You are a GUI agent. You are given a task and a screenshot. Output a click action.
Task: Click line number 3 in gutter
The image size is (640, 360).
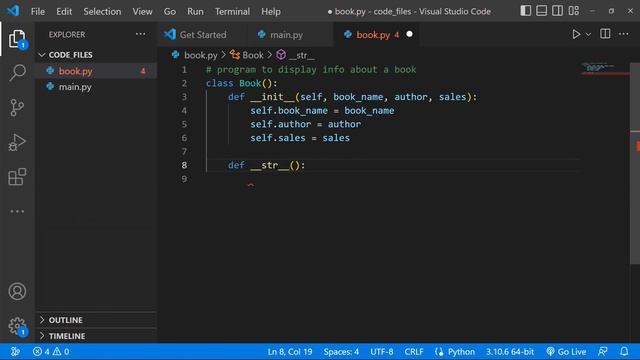[184, 97]
